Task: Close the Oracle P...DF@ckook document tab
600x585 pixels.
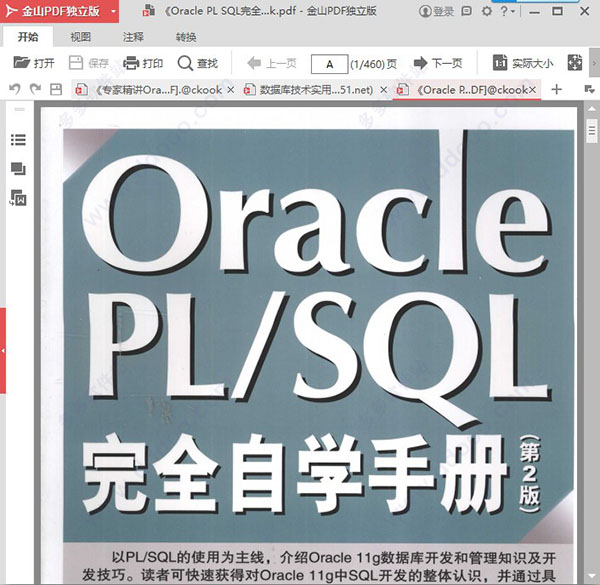Action: tap(532, 90)
